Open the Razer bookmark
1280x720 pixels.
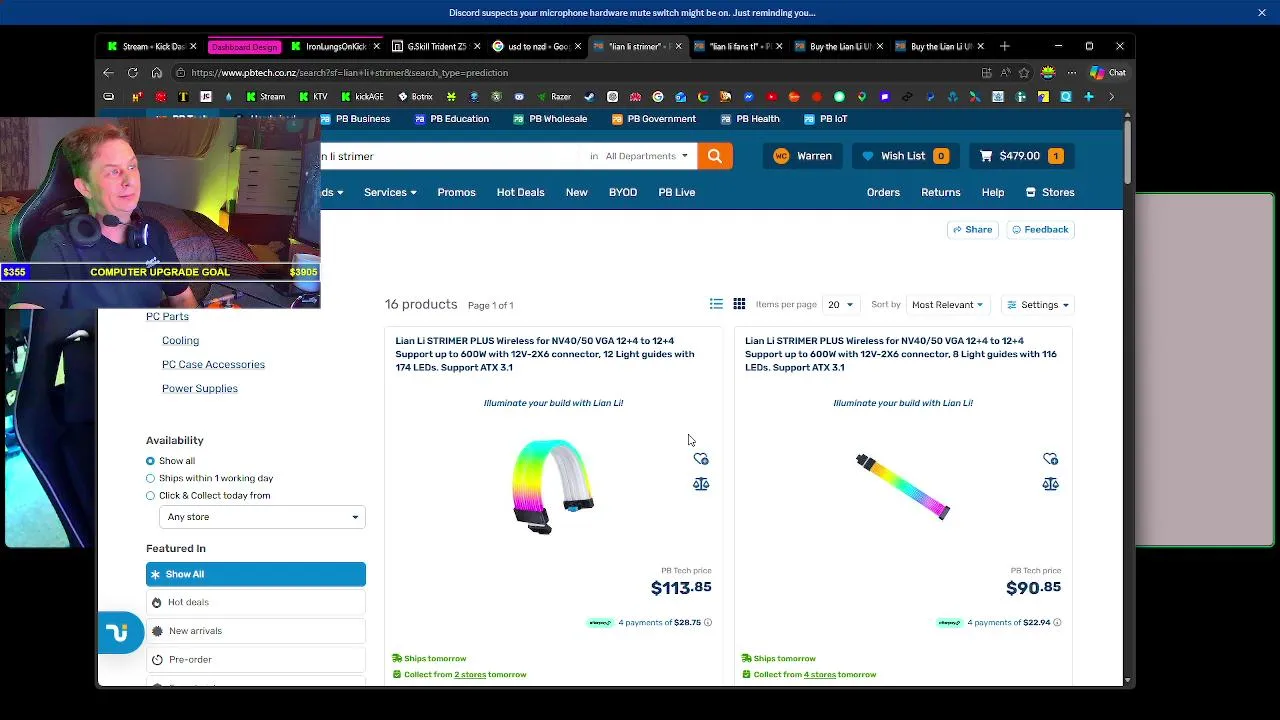coord(555,97)
